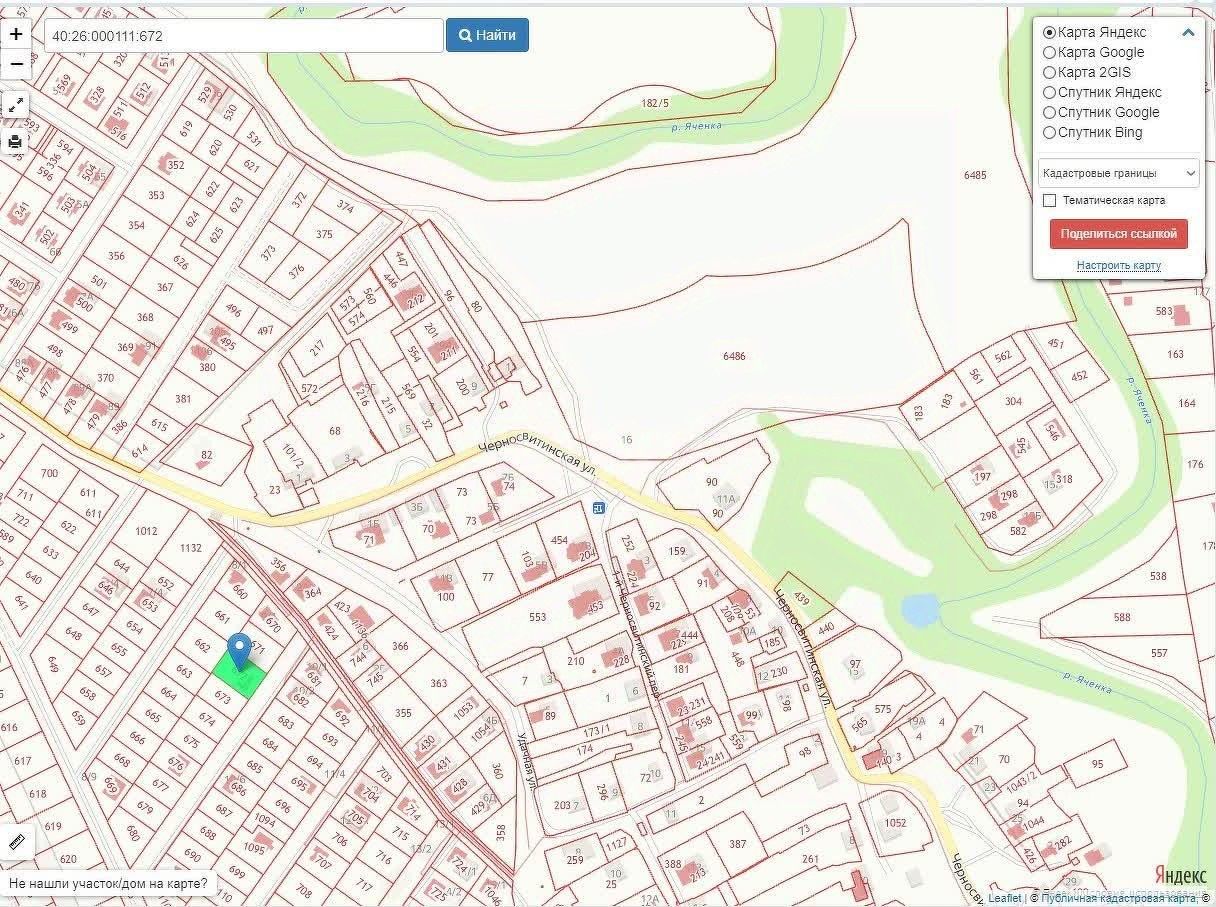1216x907 pixels.
Task: Click the blue location marker pin
Action: (x=239, y=651)
